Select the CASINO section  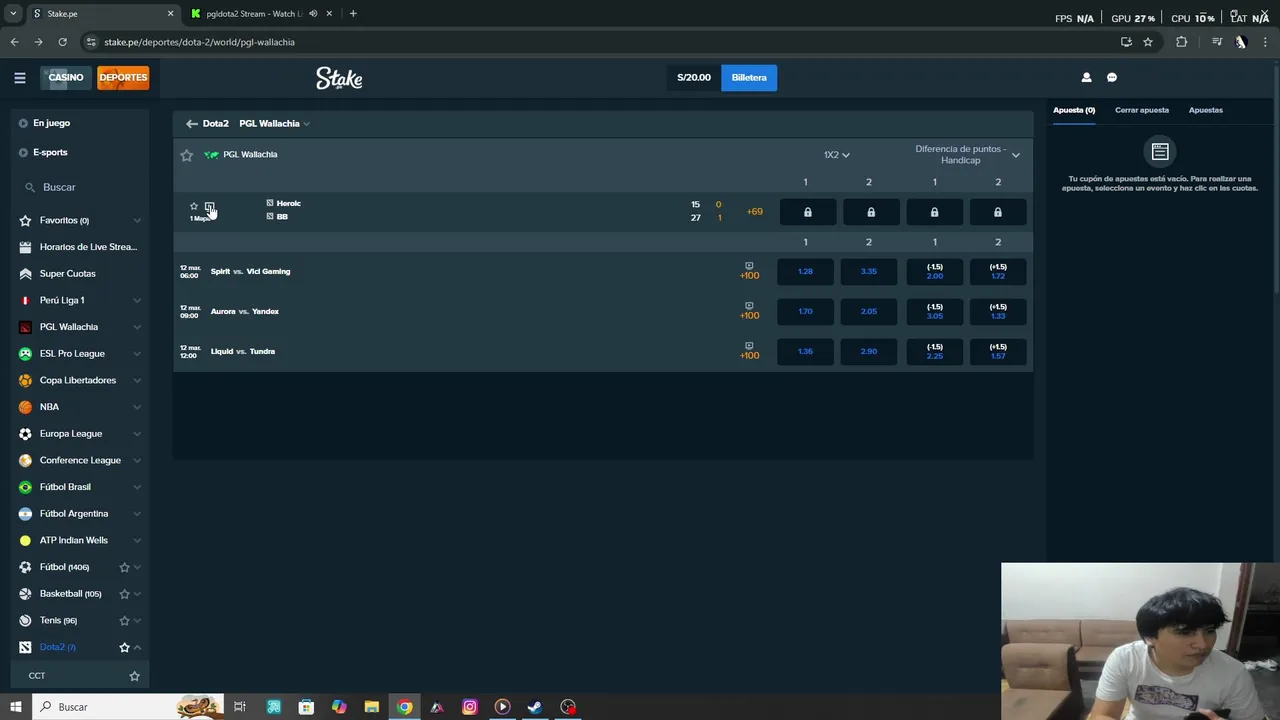click(x=66, y=77)
